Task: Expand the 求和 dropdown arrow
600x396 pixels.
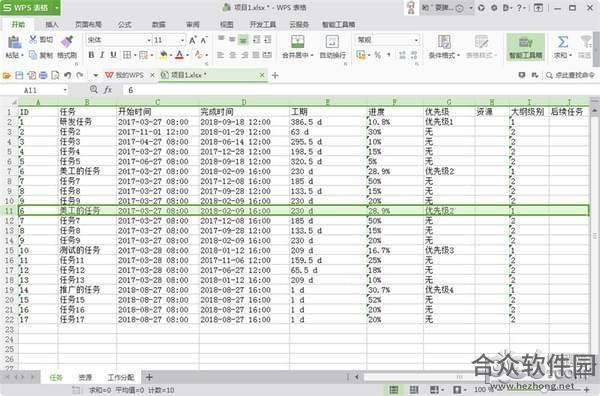Action: 571,55
